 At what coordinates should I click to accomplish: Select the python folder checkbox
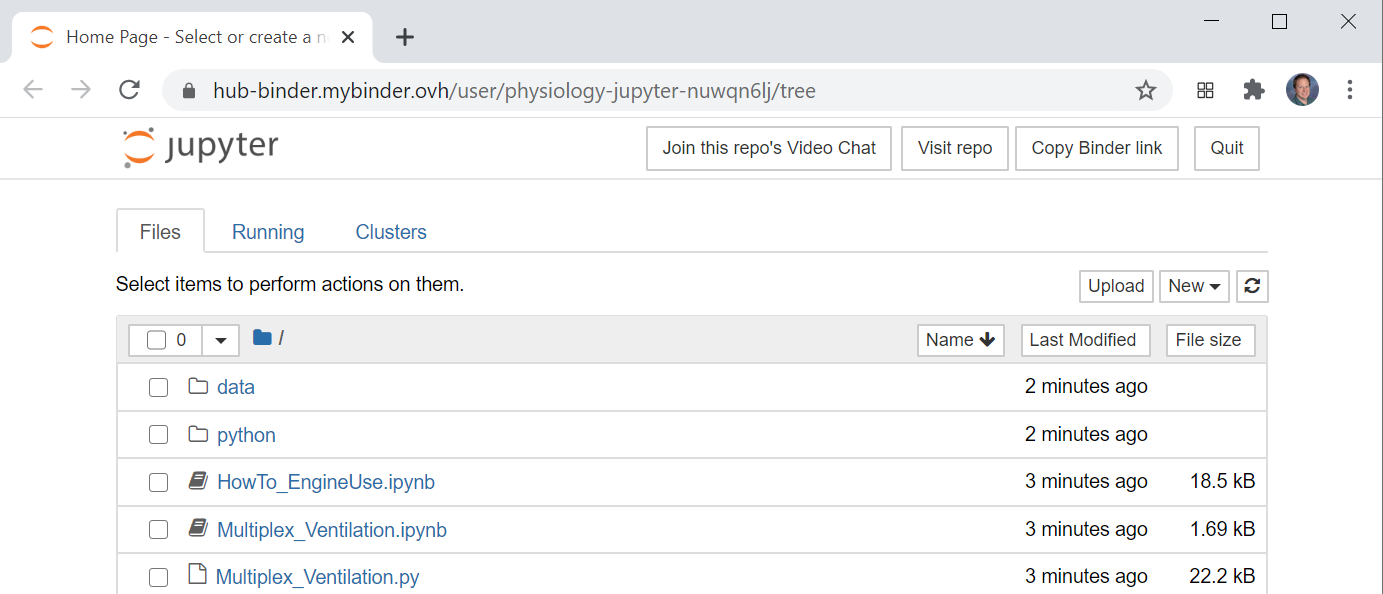pyautogui.click(x=158, y=435)
